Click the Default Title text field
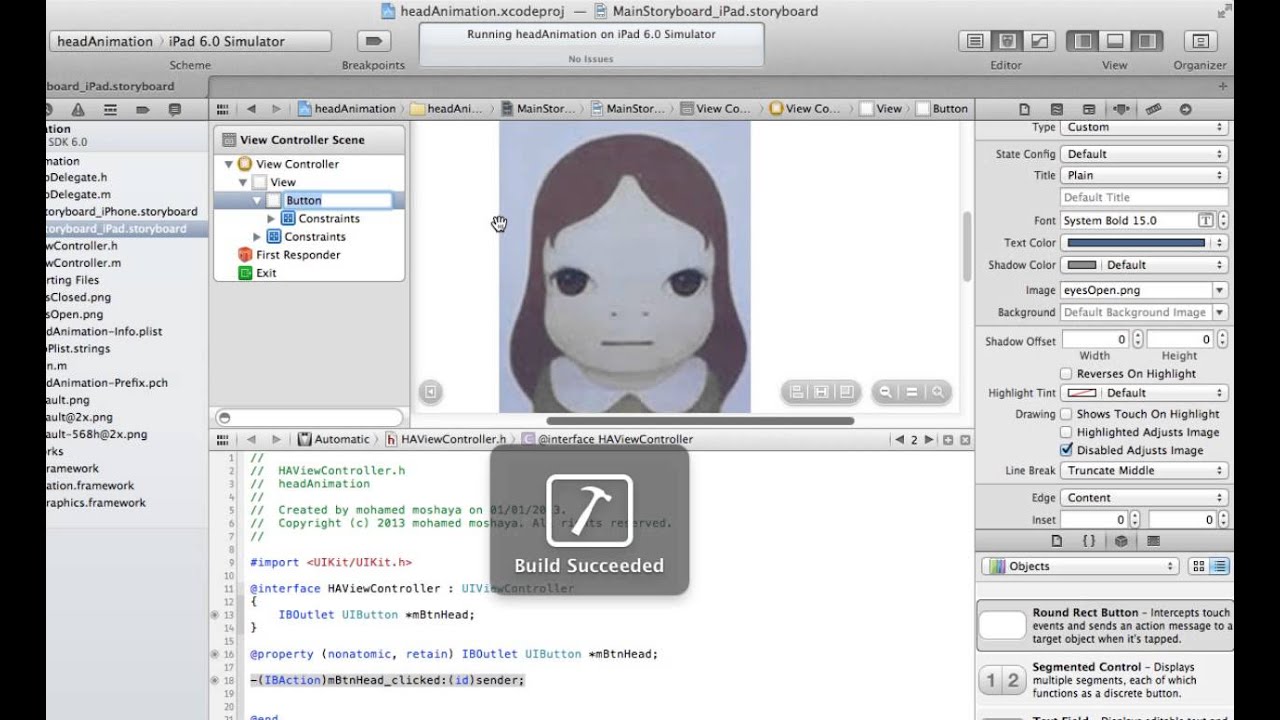The width and height of the screenshot is (1280, 720). [x=1144, y=197]
